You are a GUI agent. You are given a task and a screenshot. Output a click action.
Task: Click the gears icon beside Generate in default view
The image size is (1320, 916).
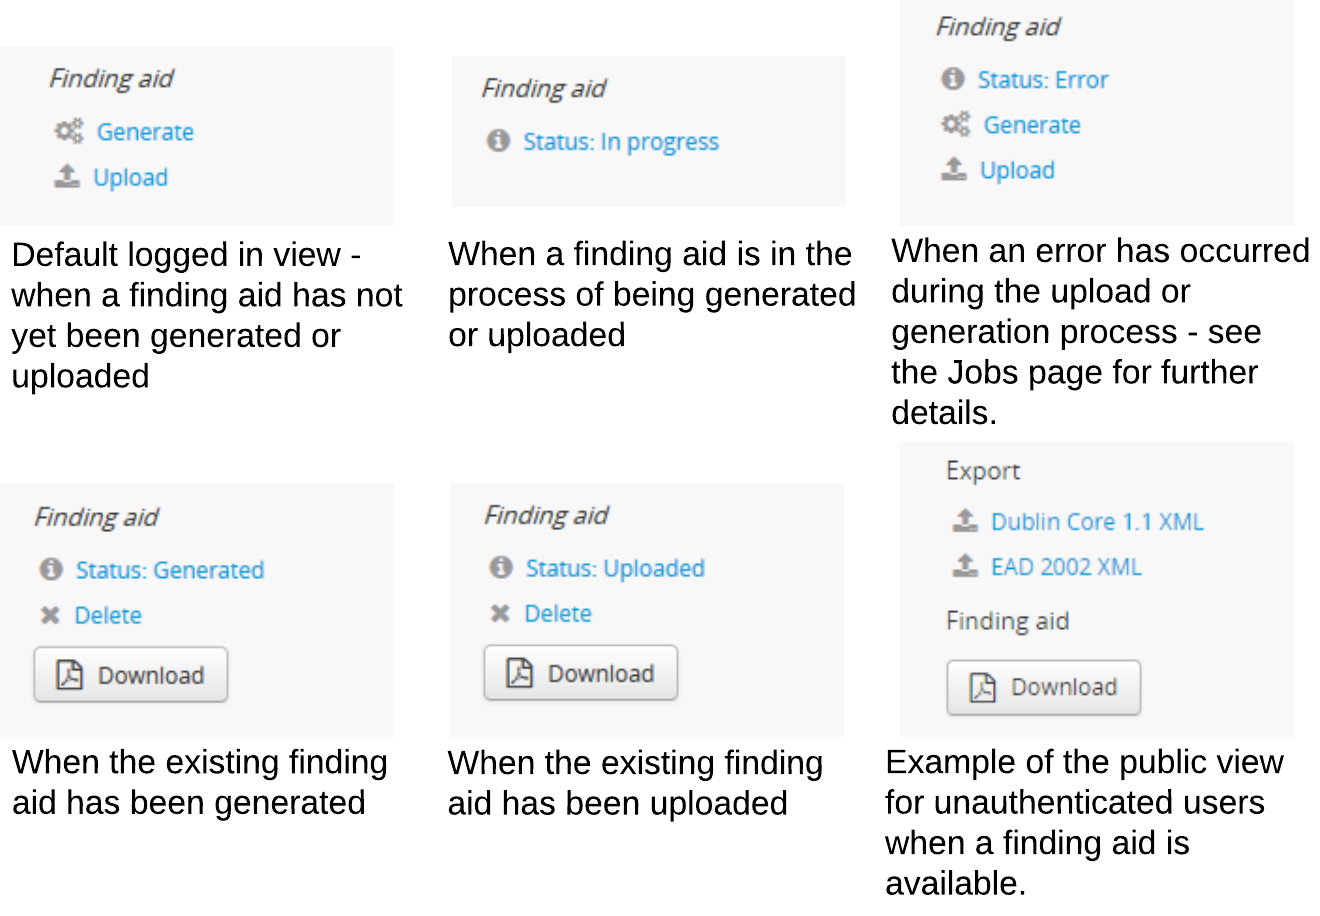[69, 131]
